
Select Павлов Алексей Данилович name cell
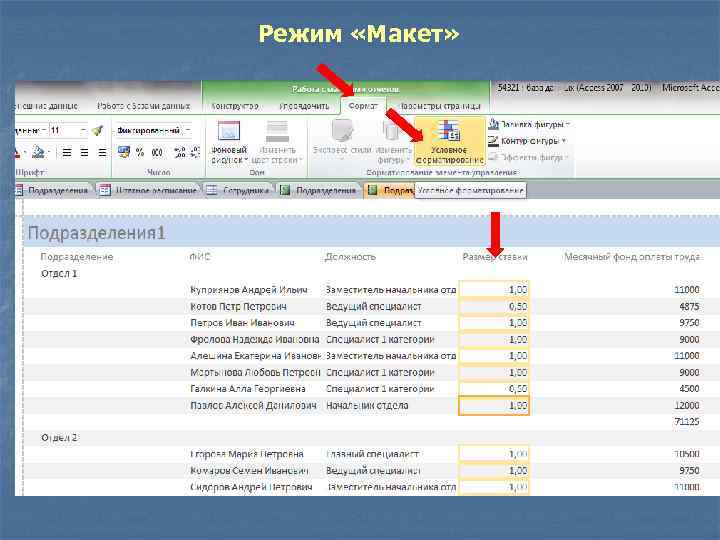tap(253, 405)
